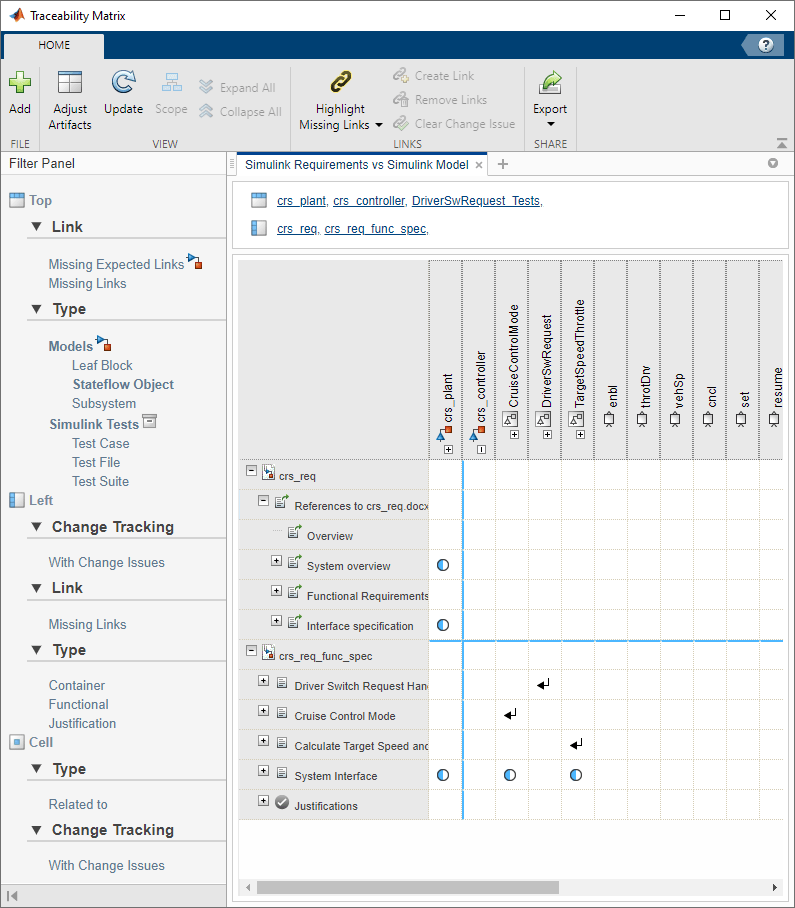Expand the crs_plant column header
Screen dimensions: 795x908
click(x=448, y=449)
